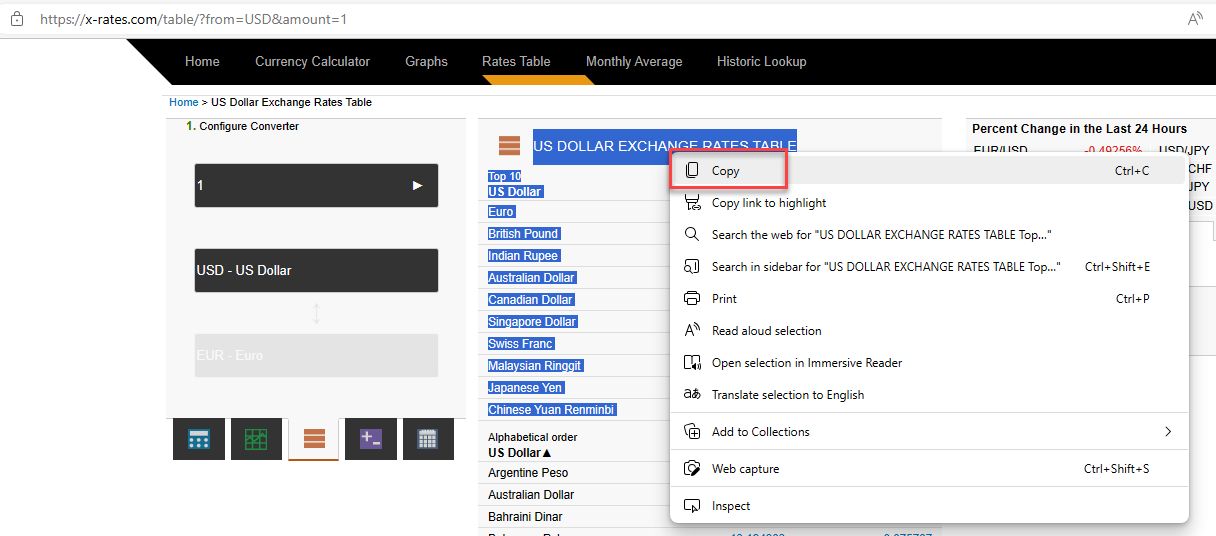This screenshot has height=536, width=1216.
Task: Open the Monthly Average navigation tab
Action: point(634,62)
